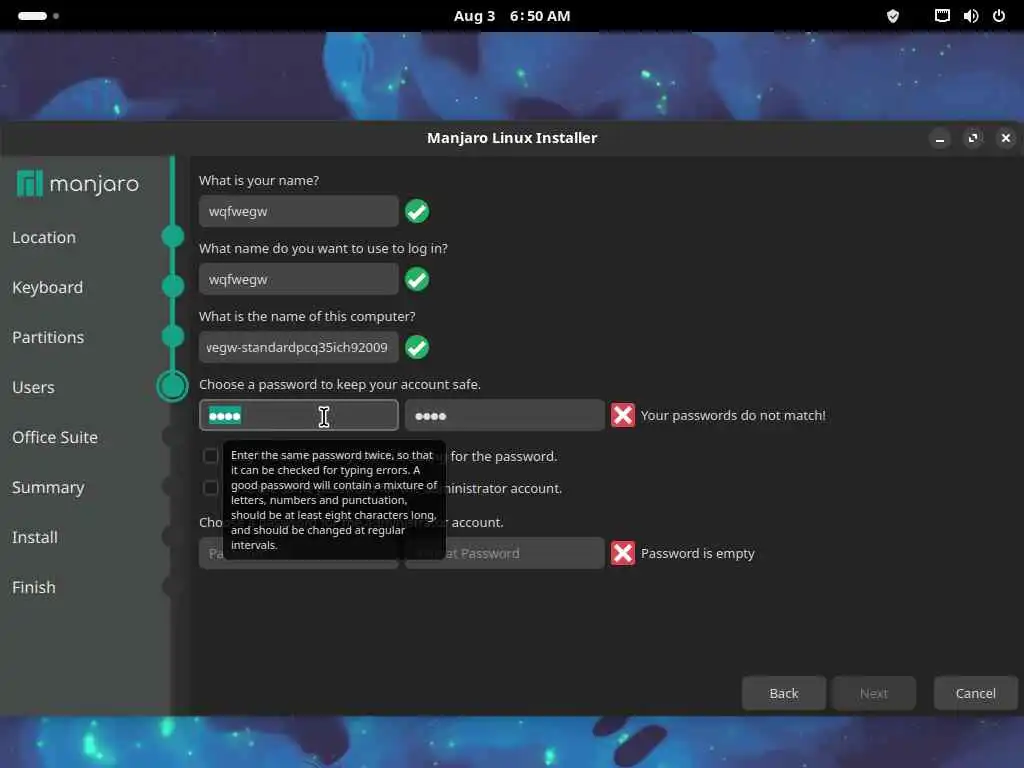Viewport: 1024px width, 768px height.
Task: Focus the administrator Repeat Password field
Action: (505, 552)
